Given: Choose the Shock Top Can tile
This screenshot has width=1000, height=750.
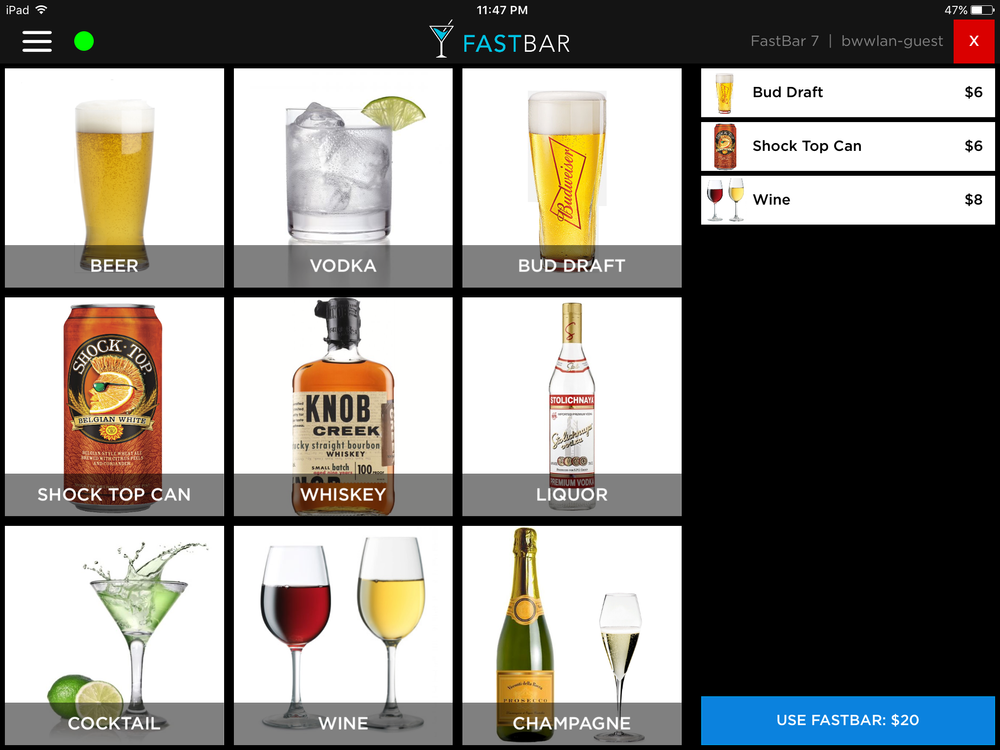Looking at the screenshot, I should point(114,406).
